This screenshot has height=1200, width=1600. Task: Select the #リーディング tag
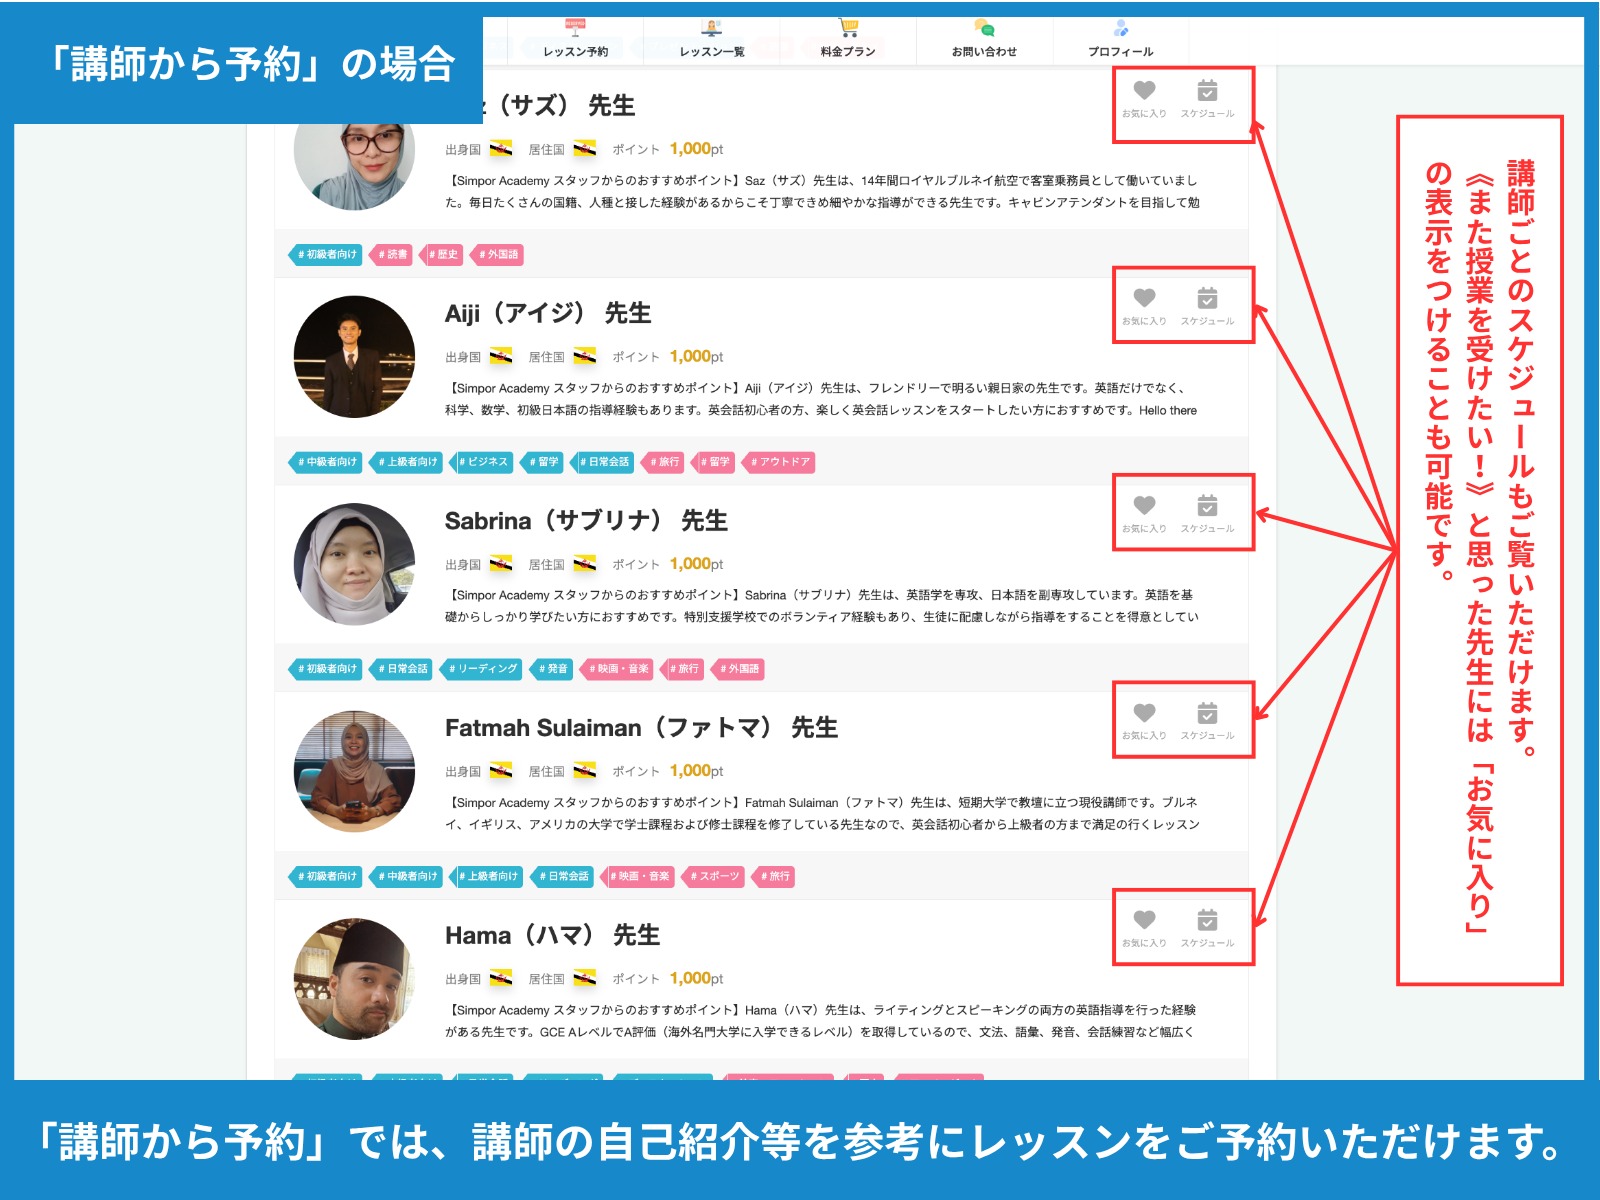pyautogui.click(x=484, y=669)
